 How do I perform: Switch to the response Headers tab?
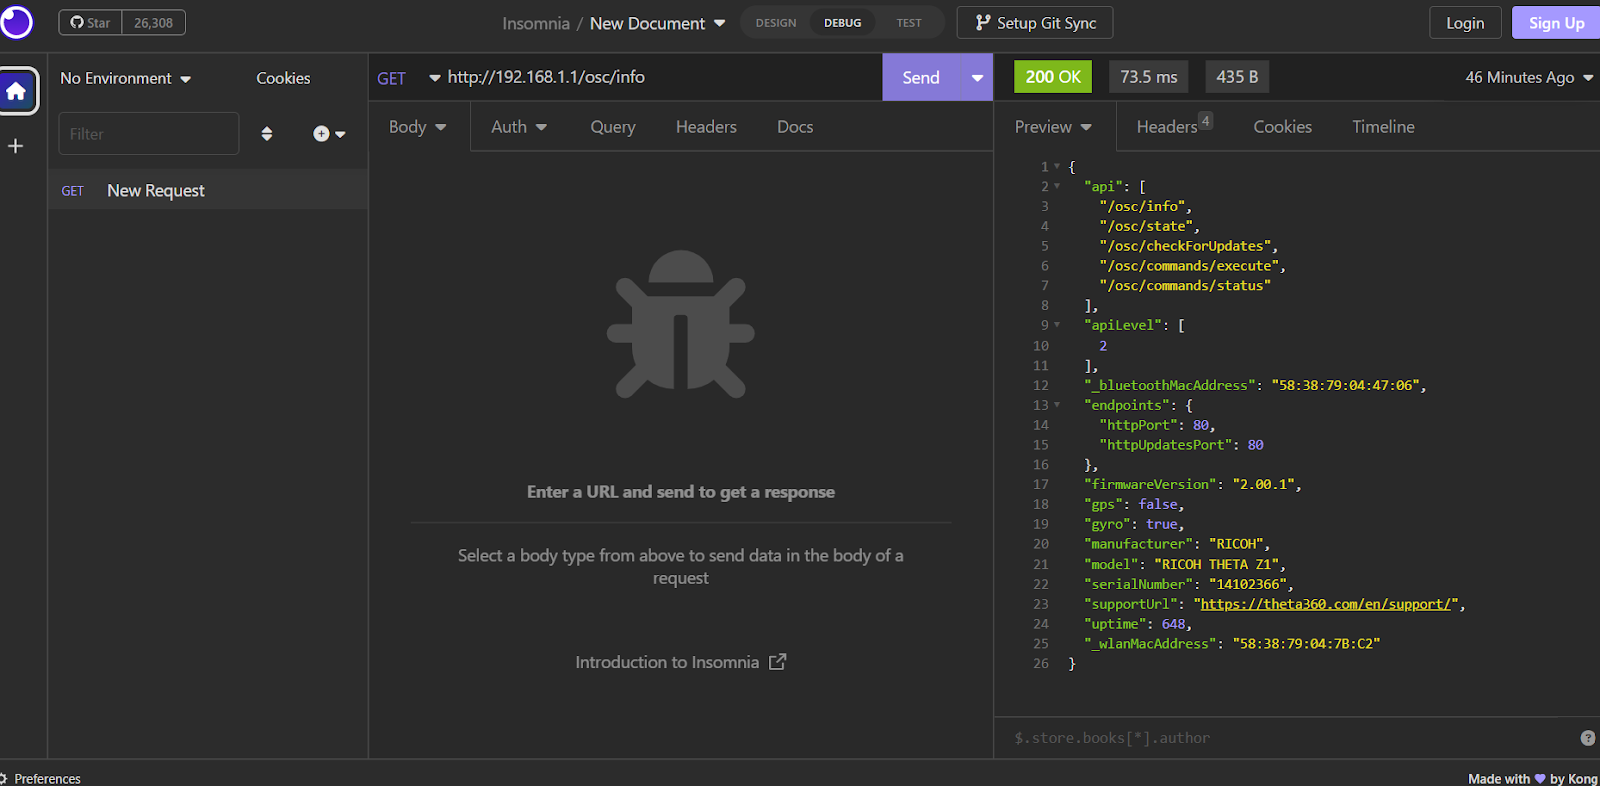tap(1174, 125)
